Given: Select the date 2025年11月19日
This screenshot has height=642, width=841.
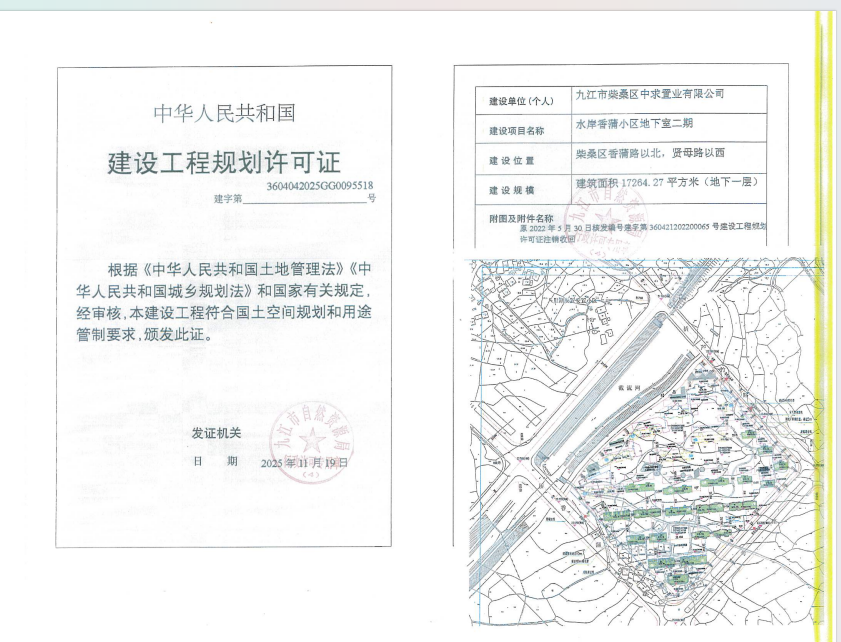Looking at the screenshot, I should (x=304, y=463).
